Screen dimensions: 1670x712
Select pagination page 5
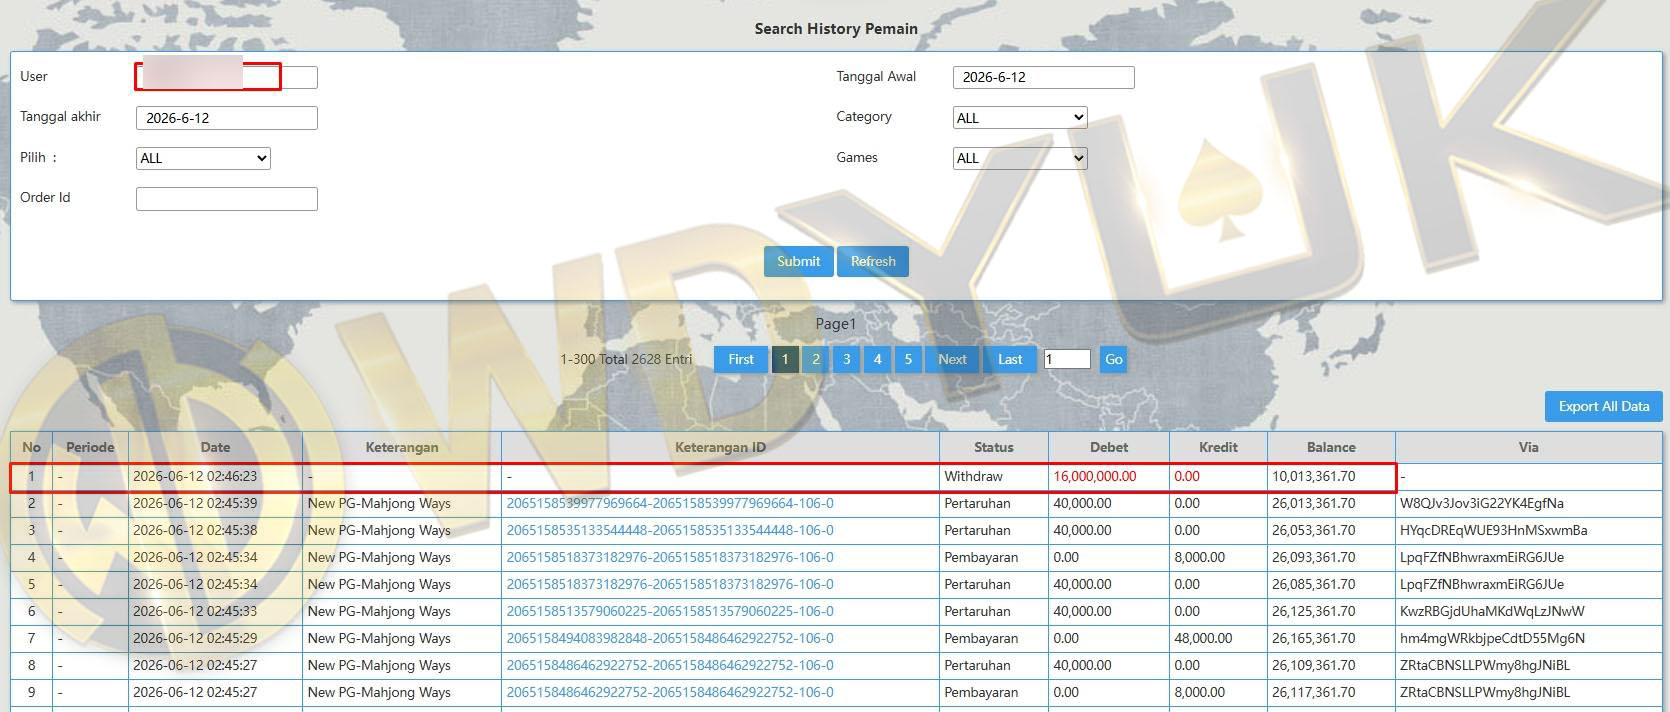coord(908,359)
